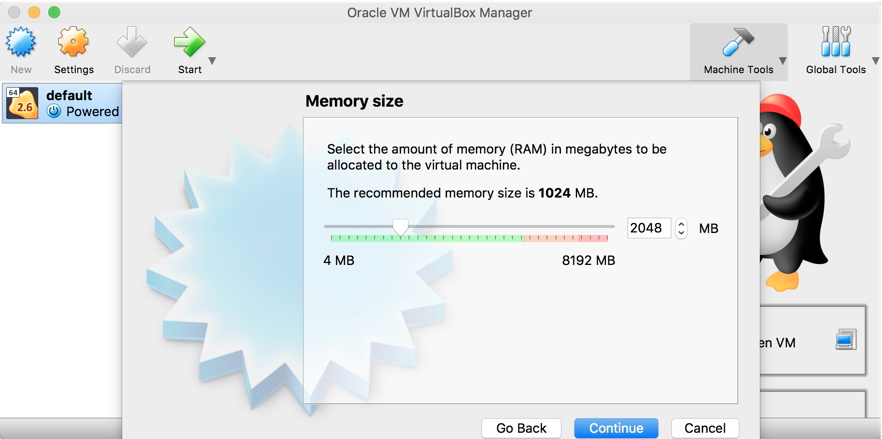Click the memory size stepper arrows

tap(681, 229)
